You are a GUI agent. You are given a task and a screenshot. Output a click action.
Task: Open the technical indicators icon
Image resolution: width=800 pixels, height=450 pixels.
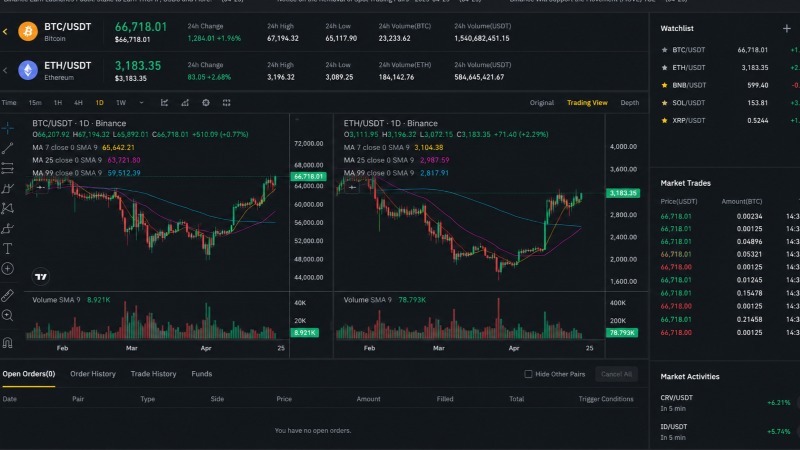click(185, 103)
